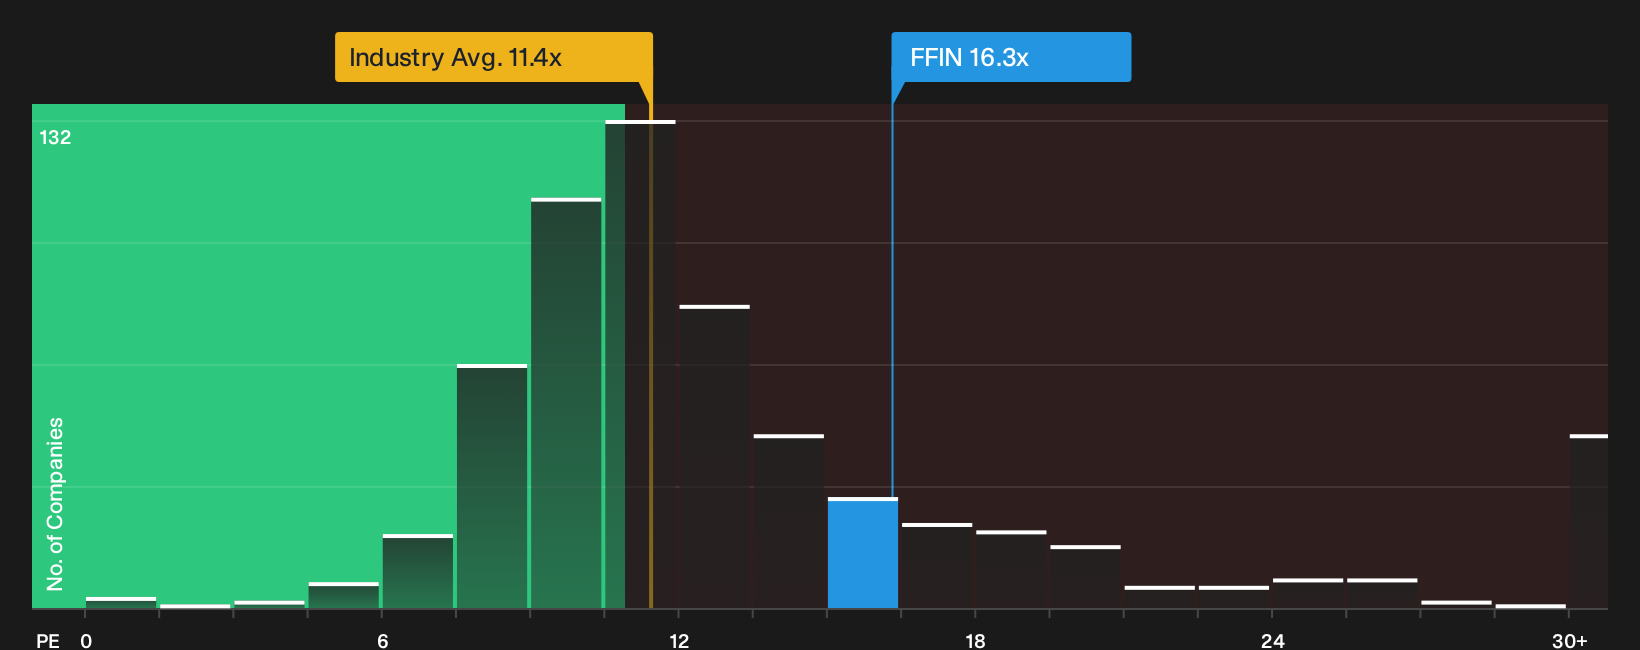Click the x-axis tick label 24

(1272, 641)
